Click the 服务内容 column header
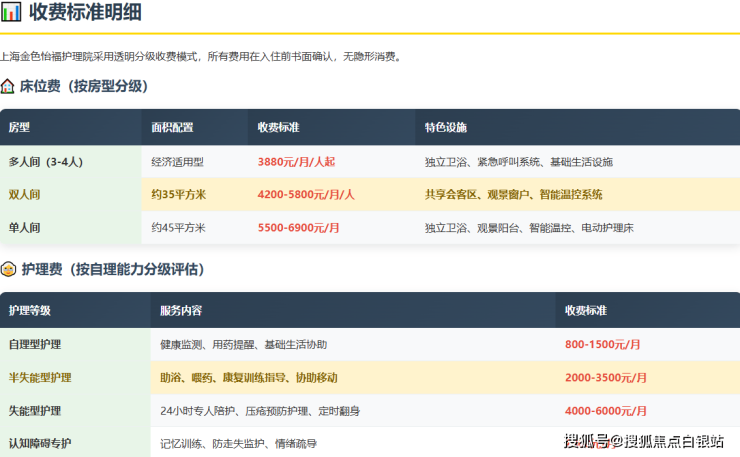Image resolution: width=740 pixels, height=457 pixels. click(181, 311)
